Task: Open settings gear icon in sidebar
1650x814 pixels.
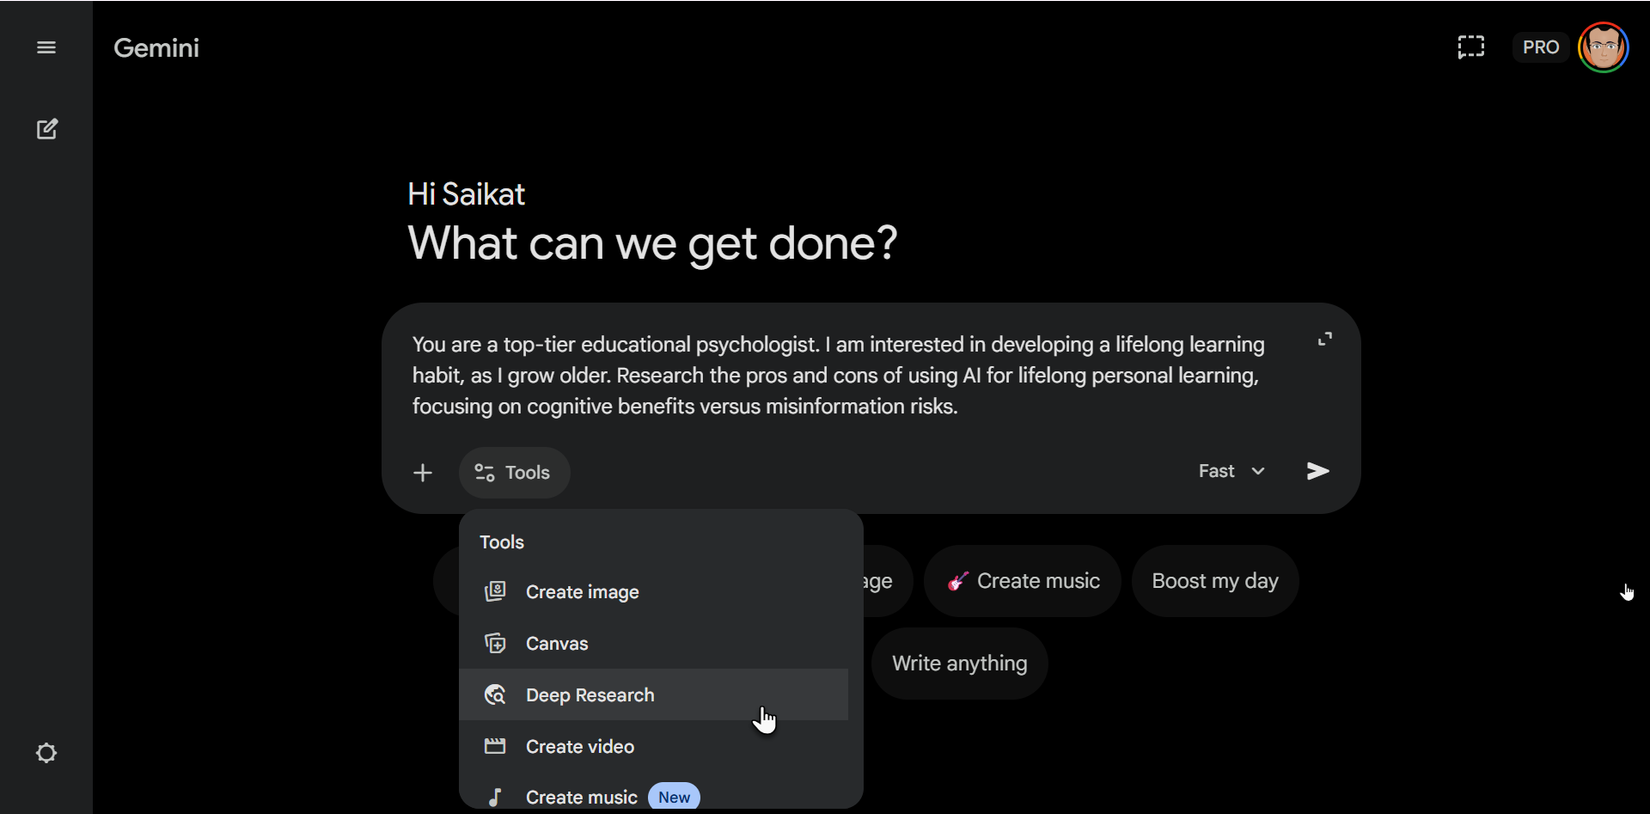Action: tap(46, 753)
